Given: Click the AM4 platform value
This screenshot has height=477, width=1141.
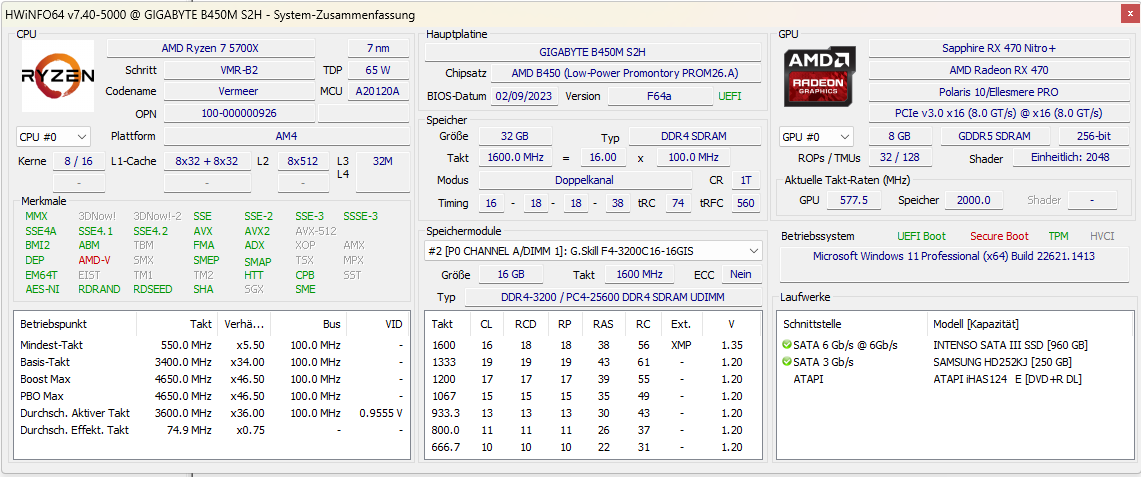Looking at the screenshot, I should point(286,137).
